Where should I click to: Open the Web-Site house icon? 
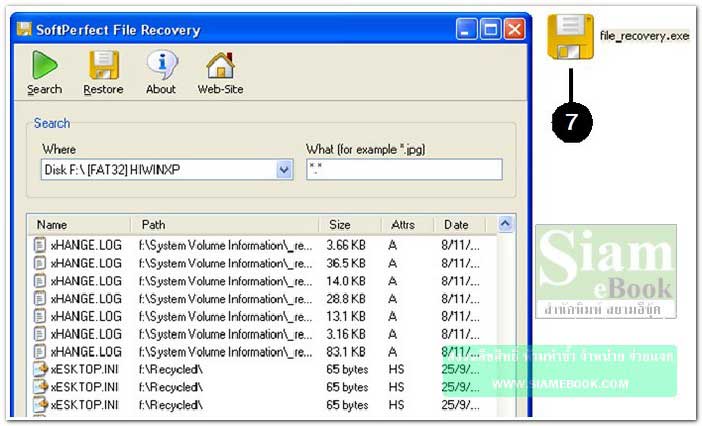[x=220, y=65]
